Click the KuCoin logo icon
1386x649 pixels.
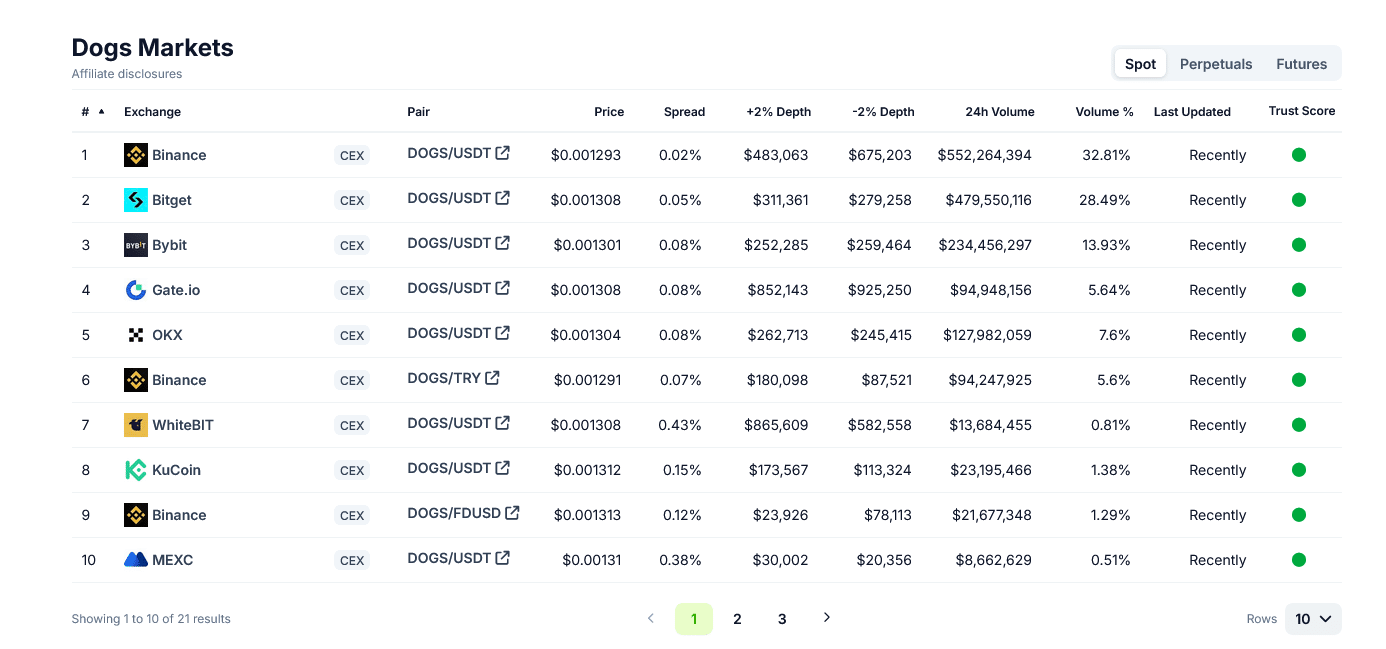point(136,470)
